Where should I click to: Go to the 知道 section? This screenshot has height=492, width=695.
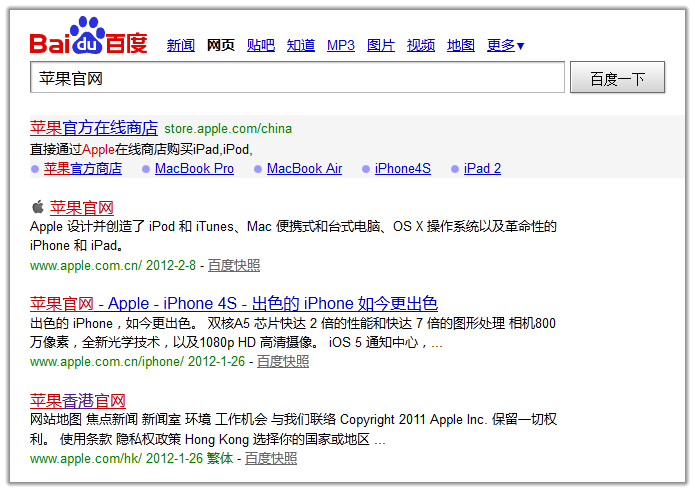(x=301, y=45)
